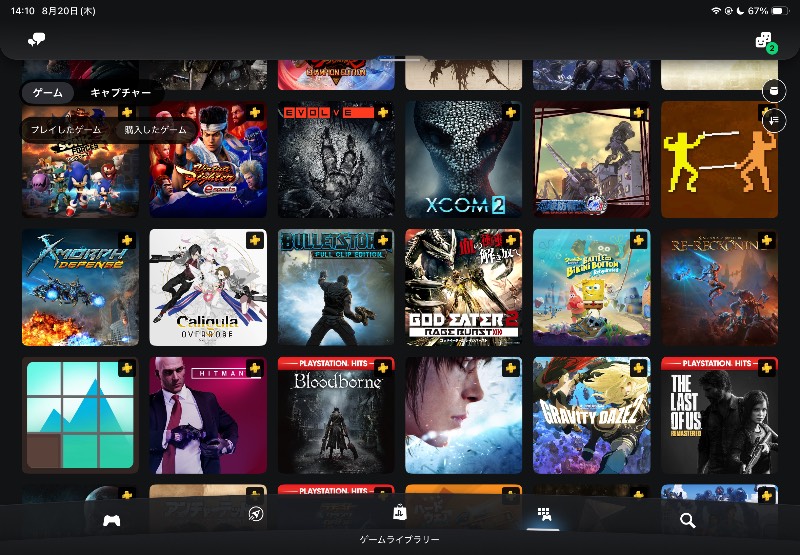This screenshot has width=800, height=555.
Task: Tap the PS Plus badge on Sonic Forces
Action: [127, 112]
